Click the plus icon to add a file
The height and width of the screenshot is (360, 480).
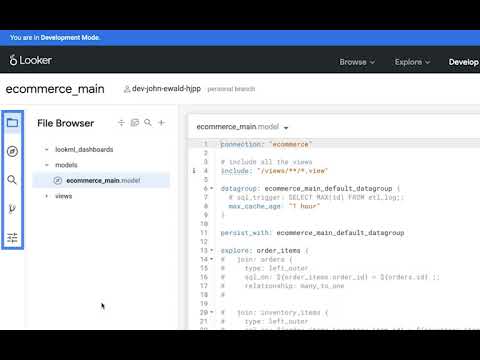click(x=162, y=123)
